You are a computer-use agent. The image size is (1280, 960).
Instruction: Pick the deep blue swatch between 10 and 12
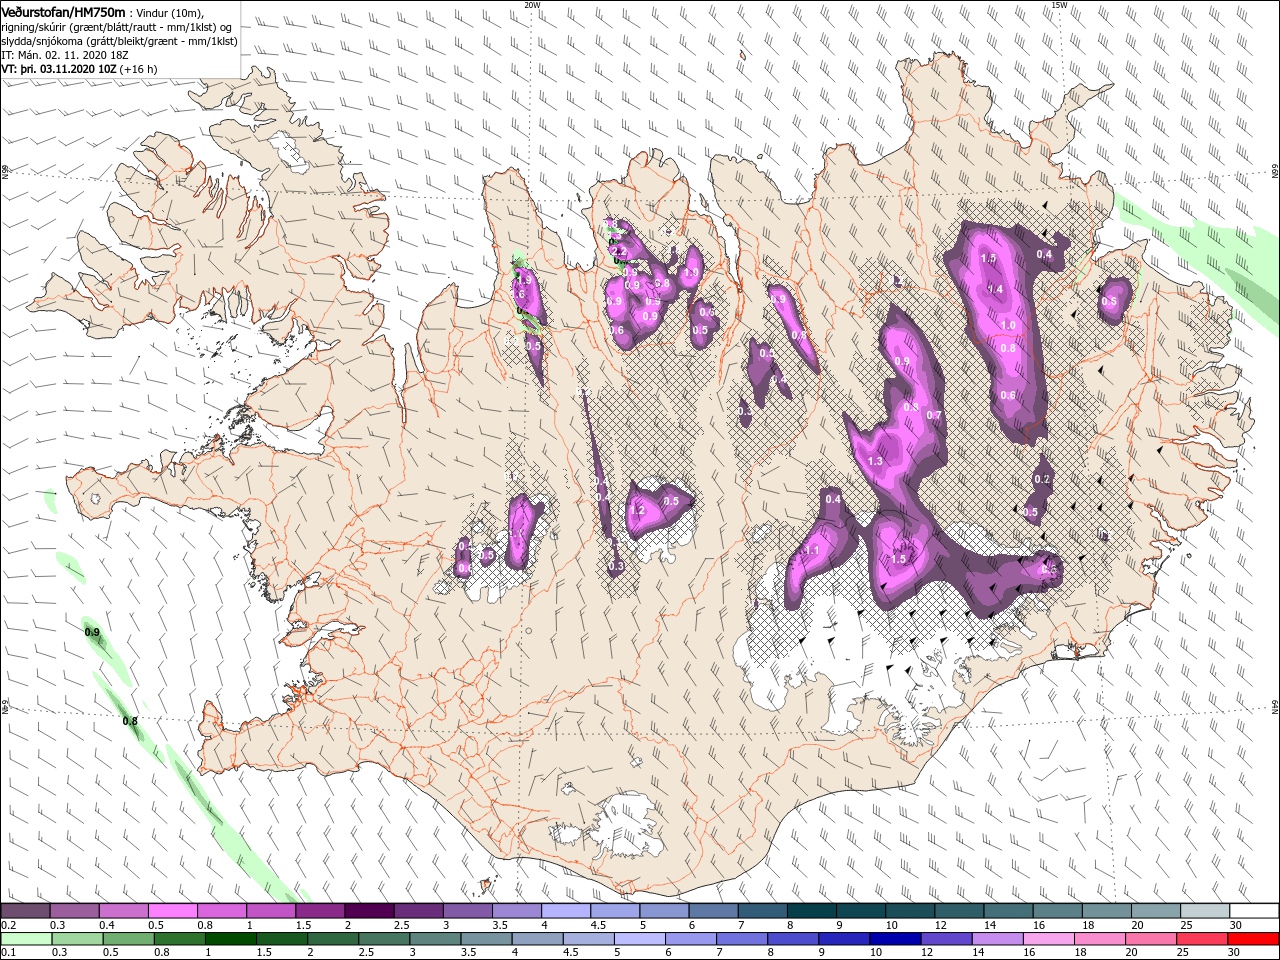click(893, 939)
